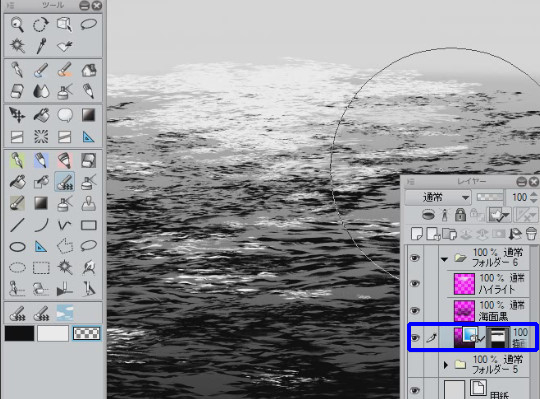This screenshot has height=399, width=540.
Task: Toggle the lock layer icon
Action: [x=460, y=215]
